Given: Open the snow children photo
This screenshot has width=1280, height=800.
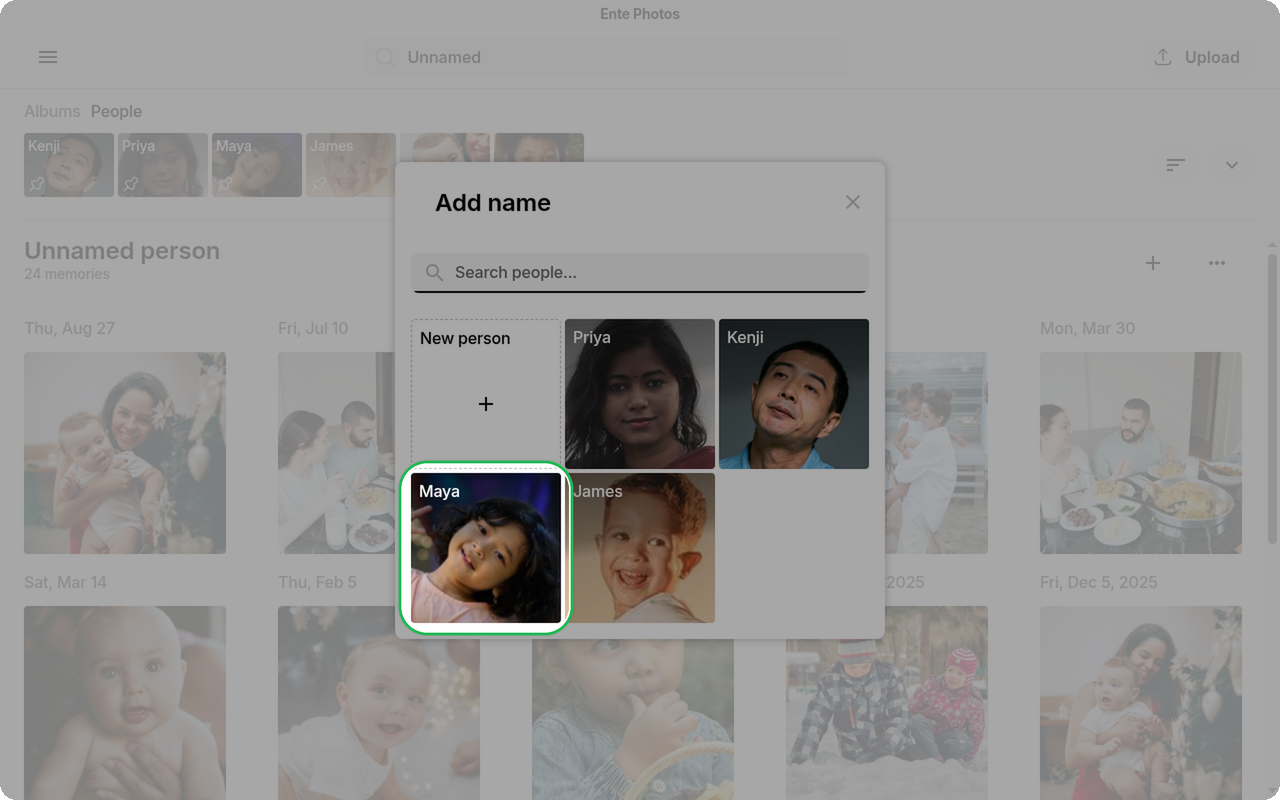Looking at the screenshot, I should point(887,703).
